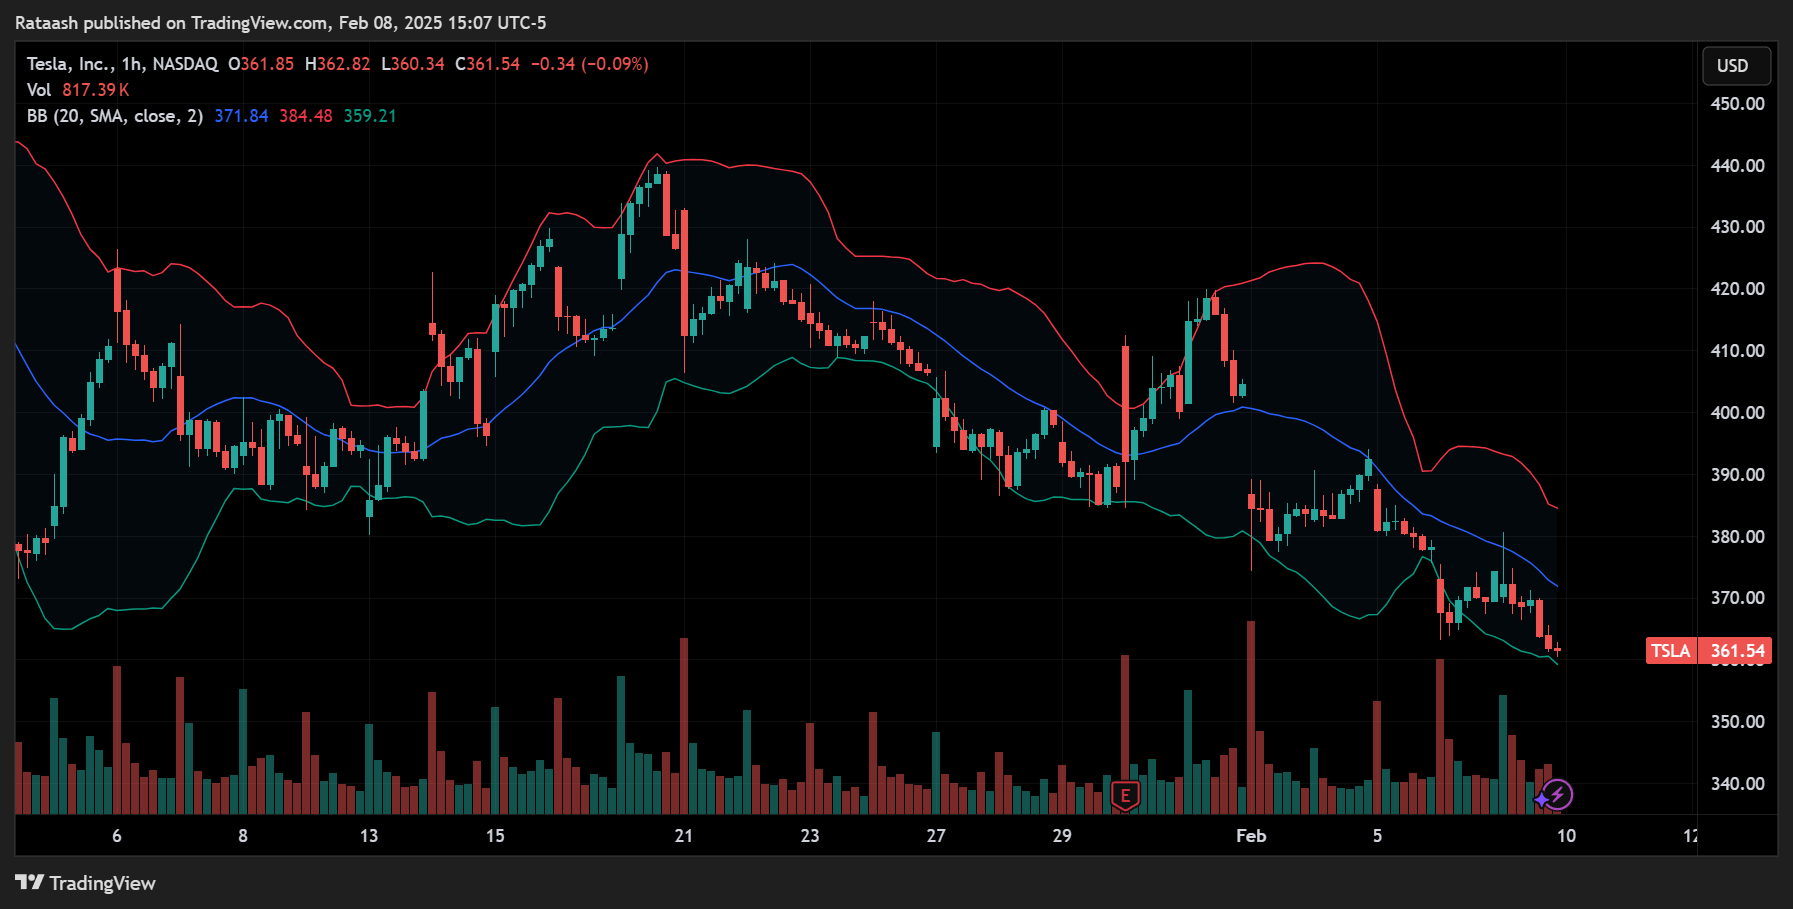Click the high price value 362.82

click(x=343, y=64)
